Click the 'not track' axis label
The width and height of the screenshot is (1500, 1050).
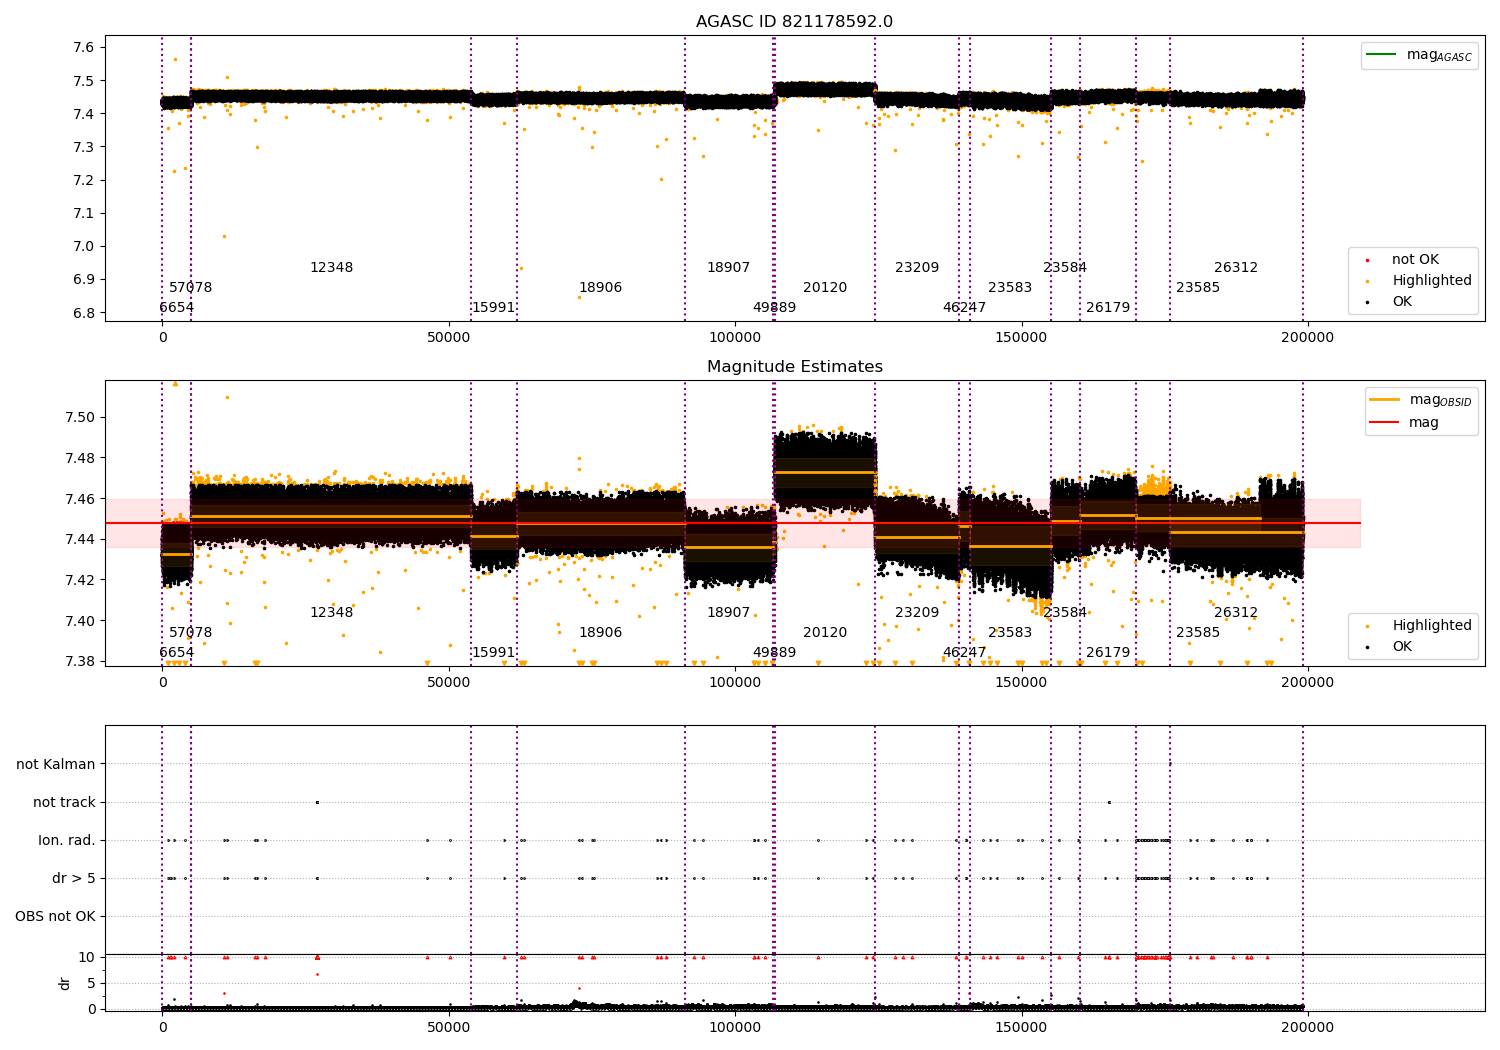[x=64, y=802]
